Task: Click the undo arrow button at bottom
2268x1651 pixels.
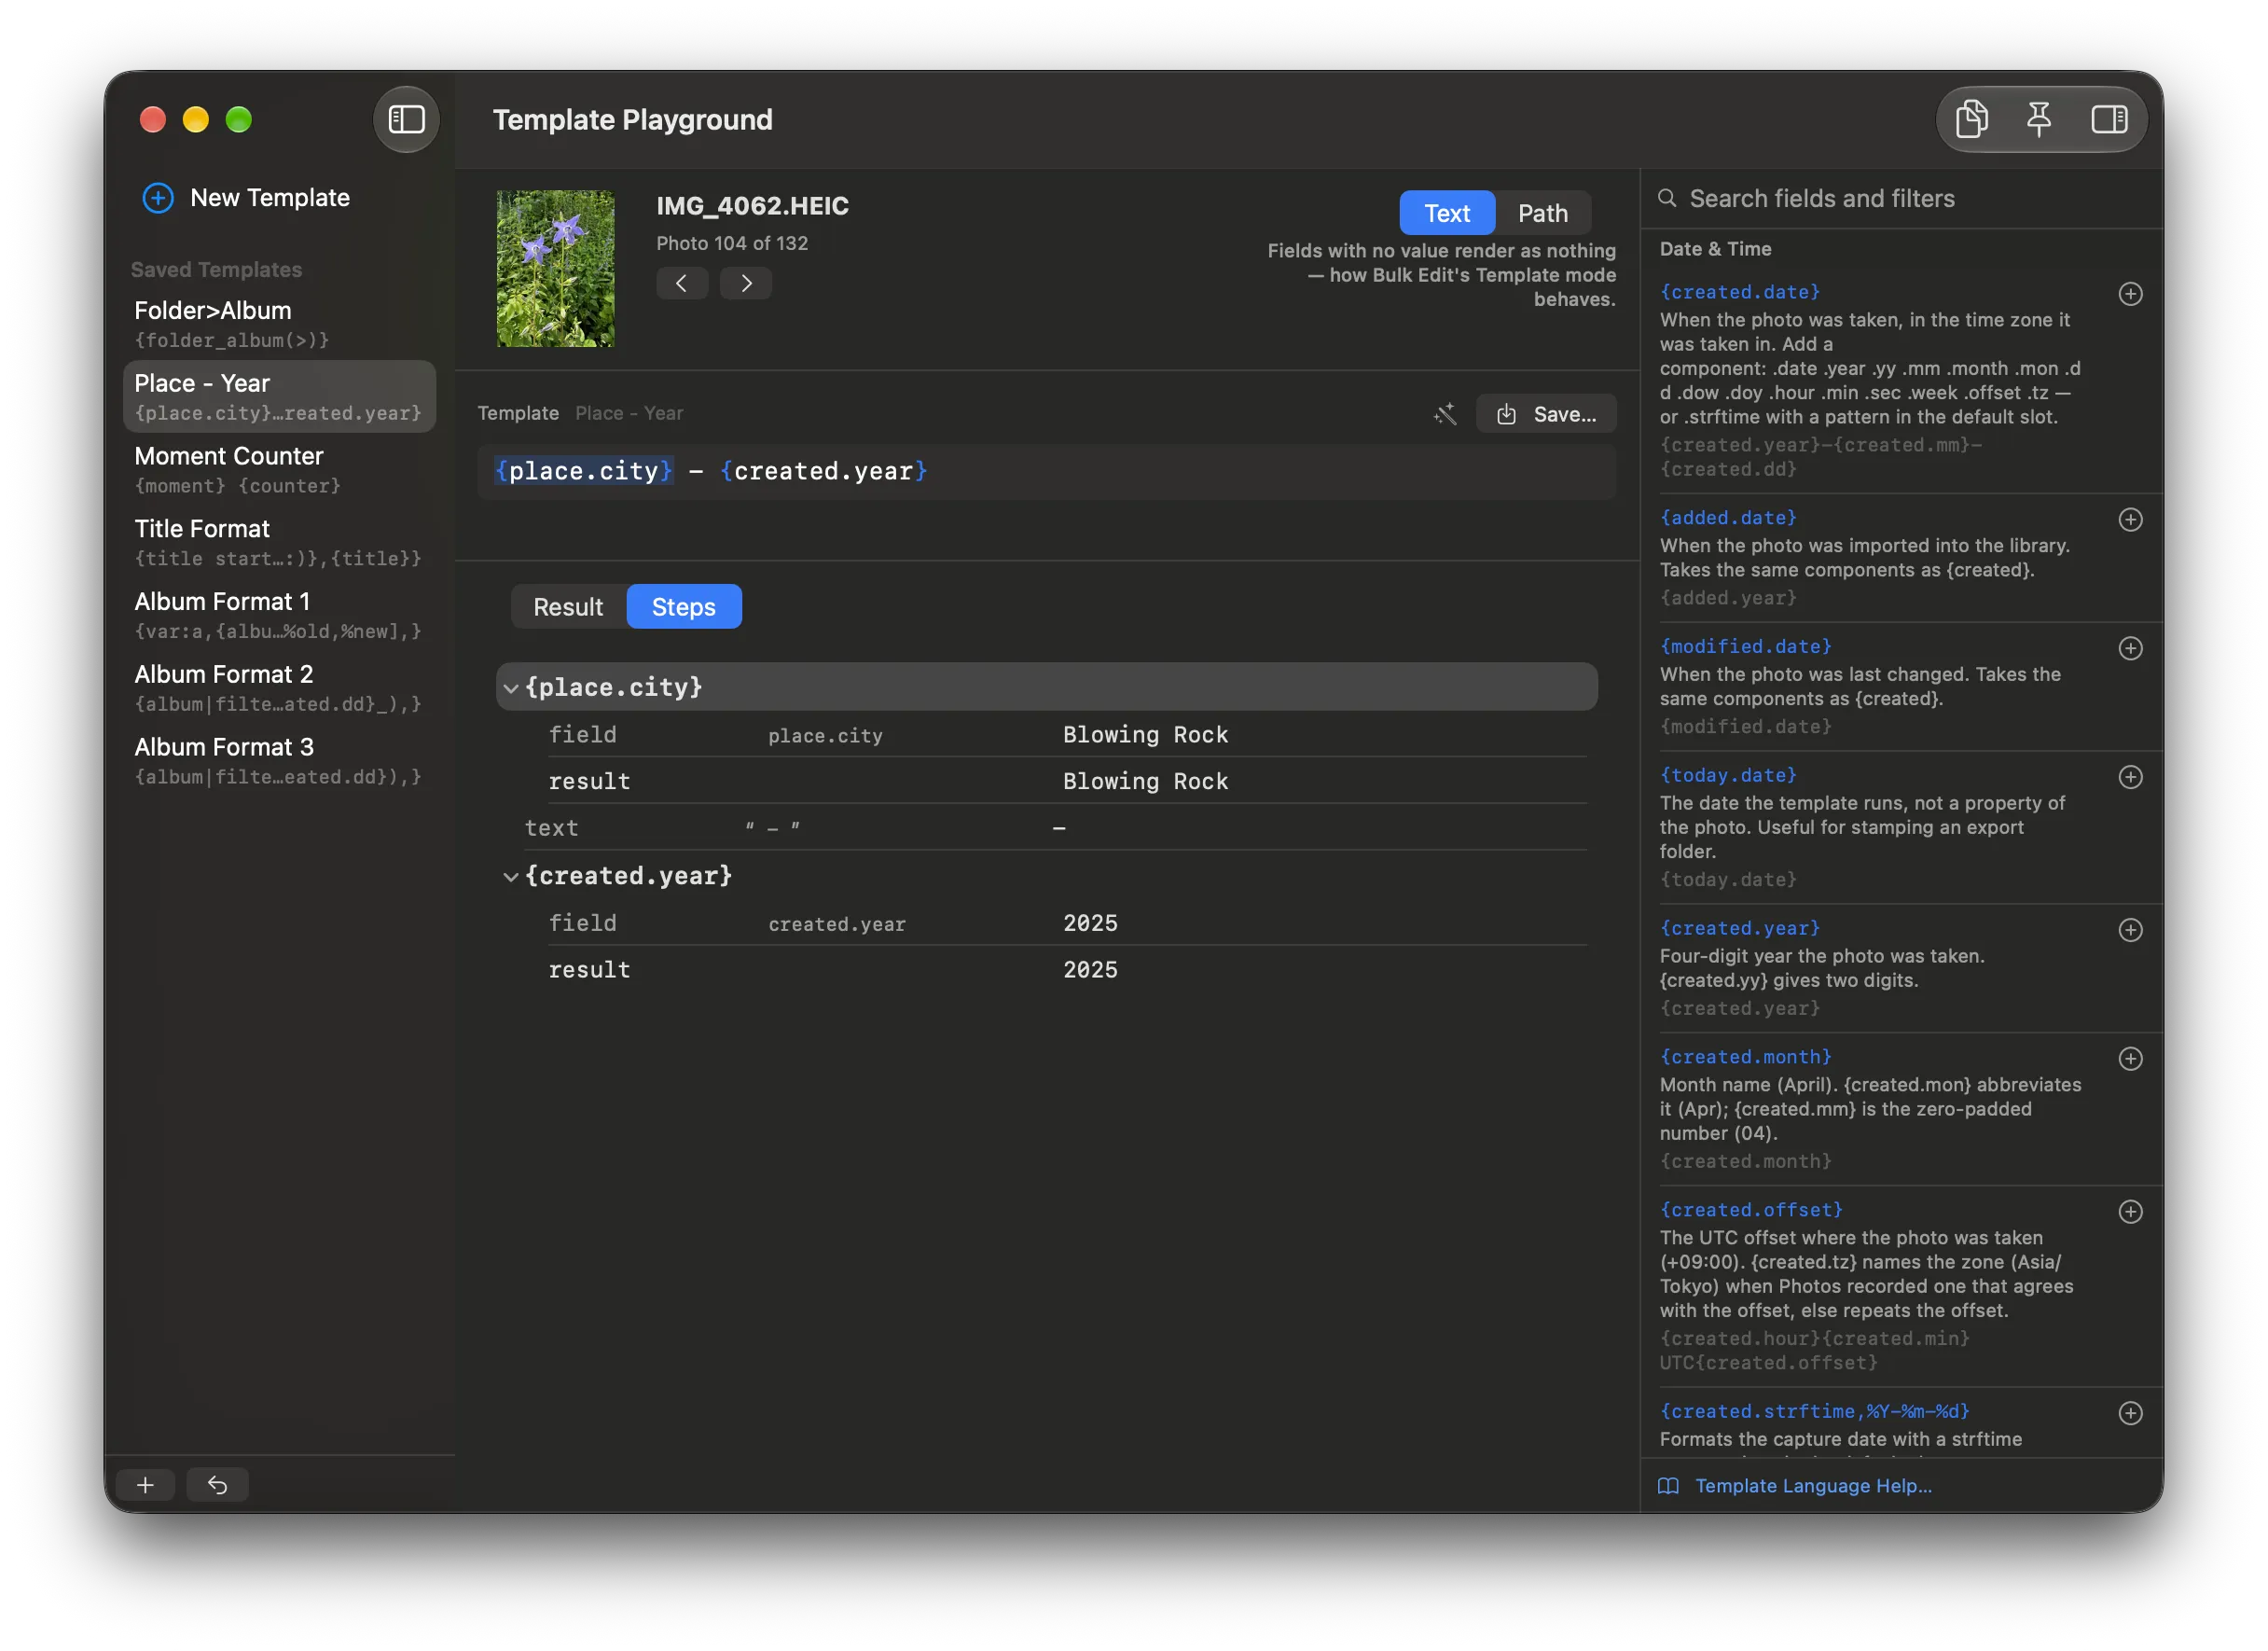Action: click(218, 1485)
